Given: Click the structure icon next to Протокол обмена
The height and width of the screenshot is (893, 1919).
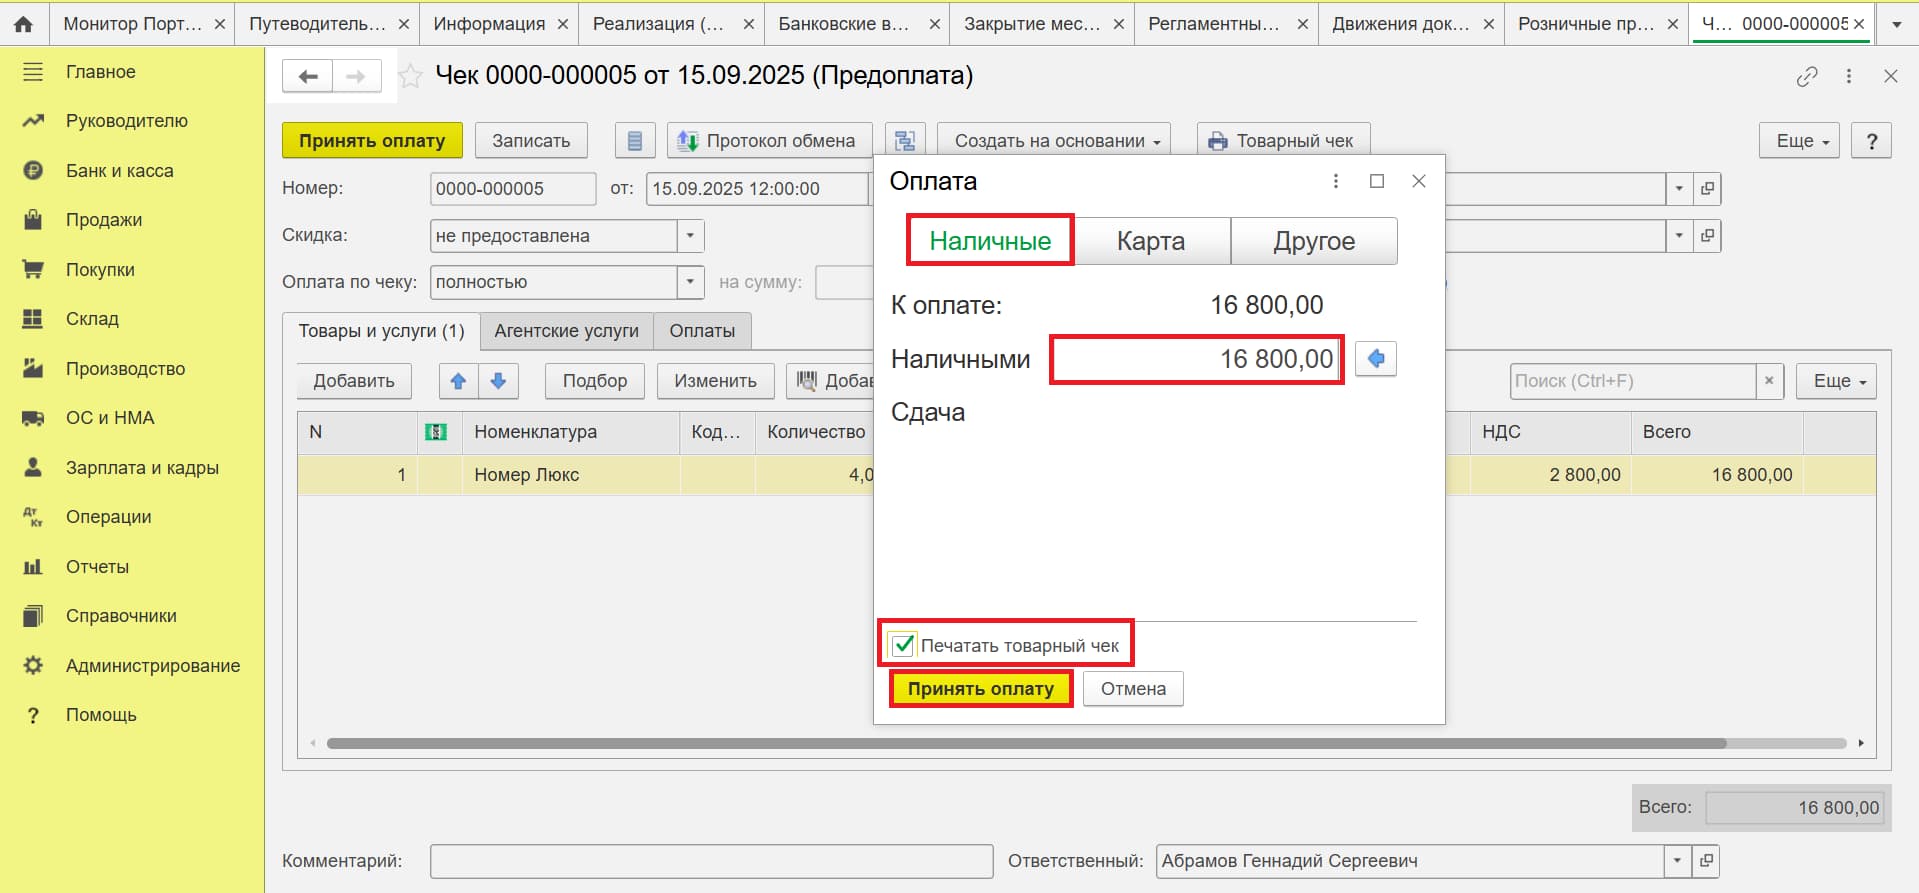Looking at the screenshot, I should [x=904, y=141].
